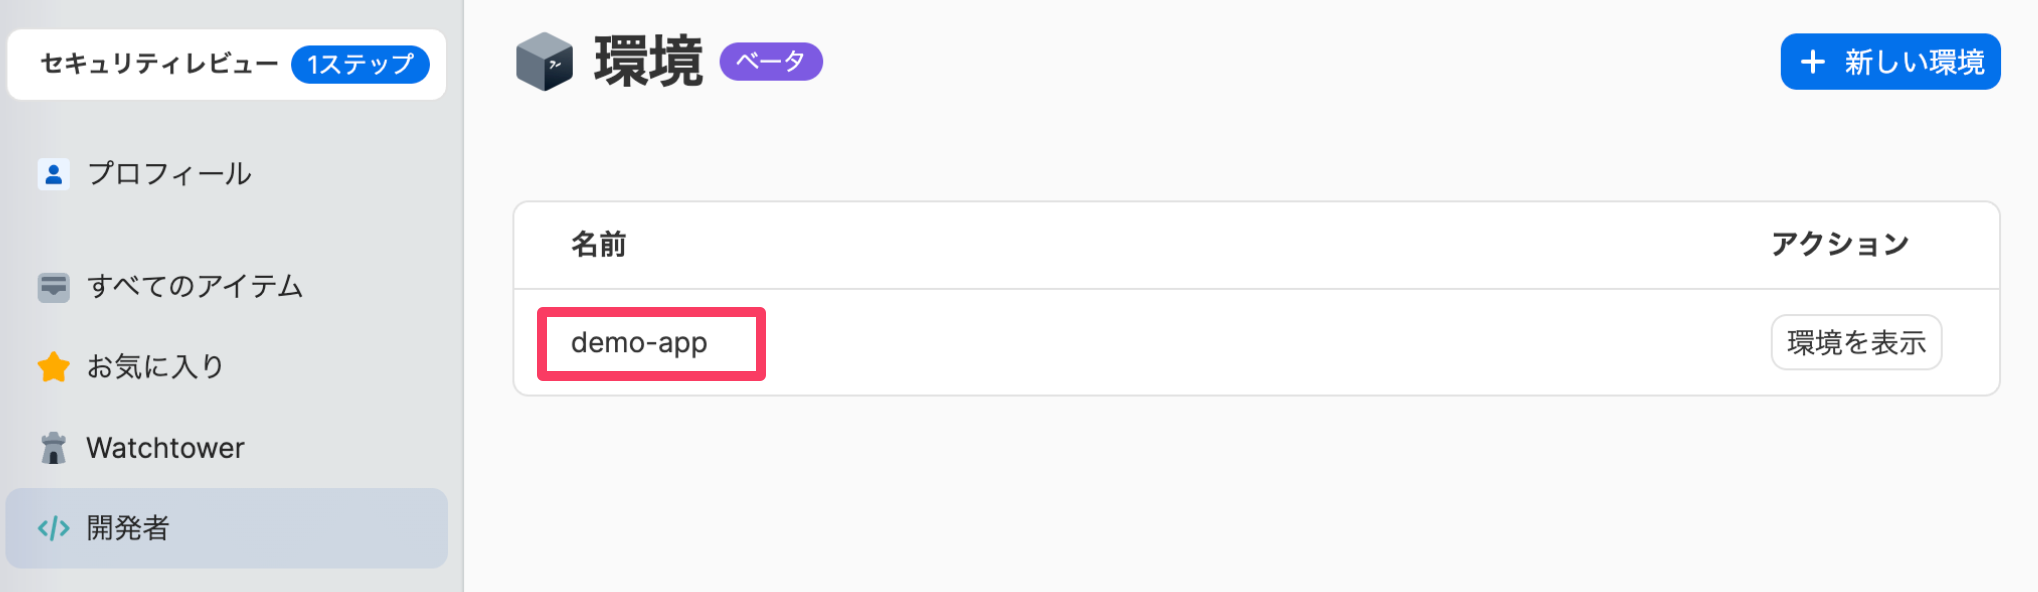Image resolution: width=2038 pixels, height=592 pixels.
Task: Click the Watchtower tower icon
Action: click(x=53, y=448)
